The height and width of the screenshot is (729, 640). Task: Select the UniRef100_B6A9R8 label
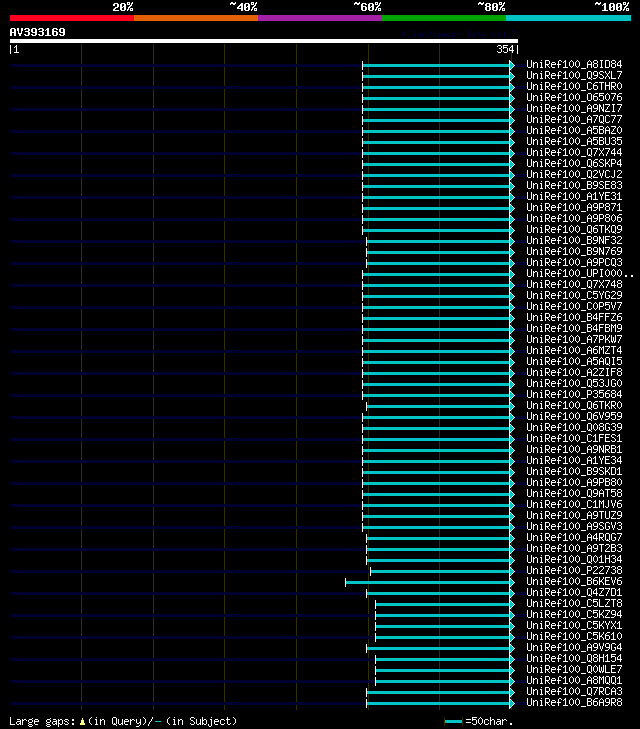click(574, 702)
